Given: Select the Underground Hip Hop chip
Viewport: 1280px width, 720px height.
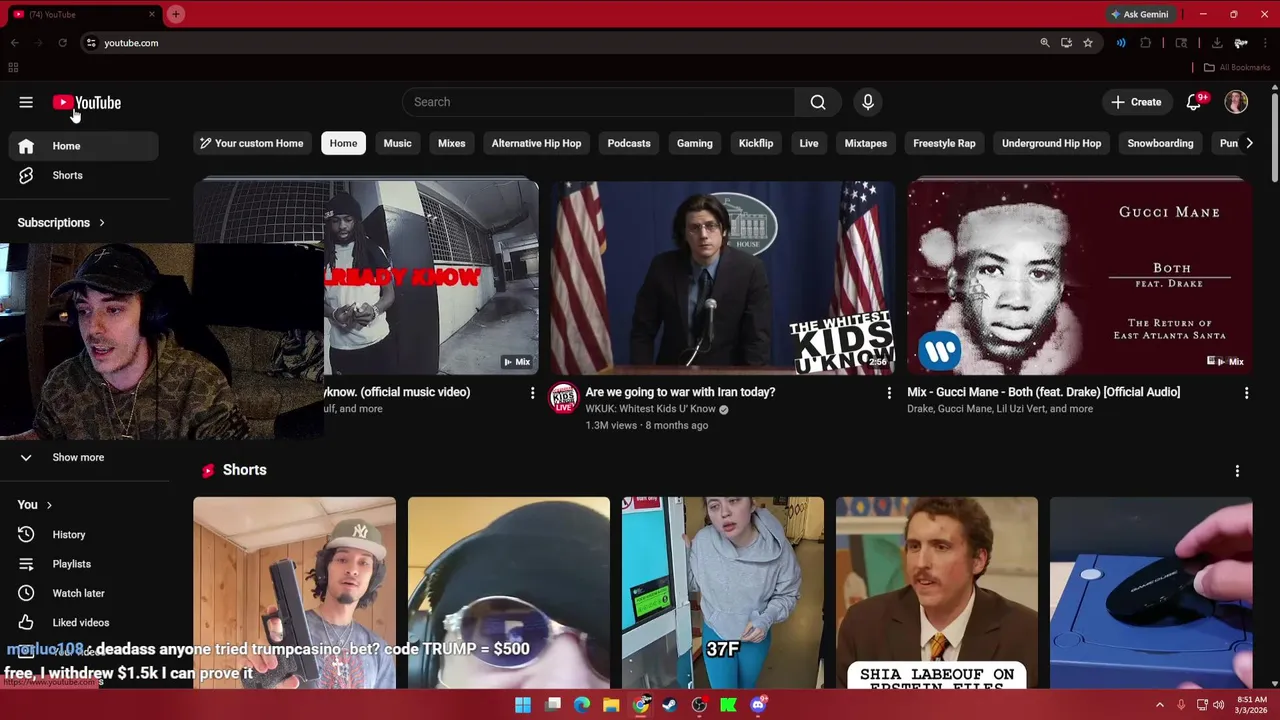Looking at the screenshot, I should (x=1051, y=143).
